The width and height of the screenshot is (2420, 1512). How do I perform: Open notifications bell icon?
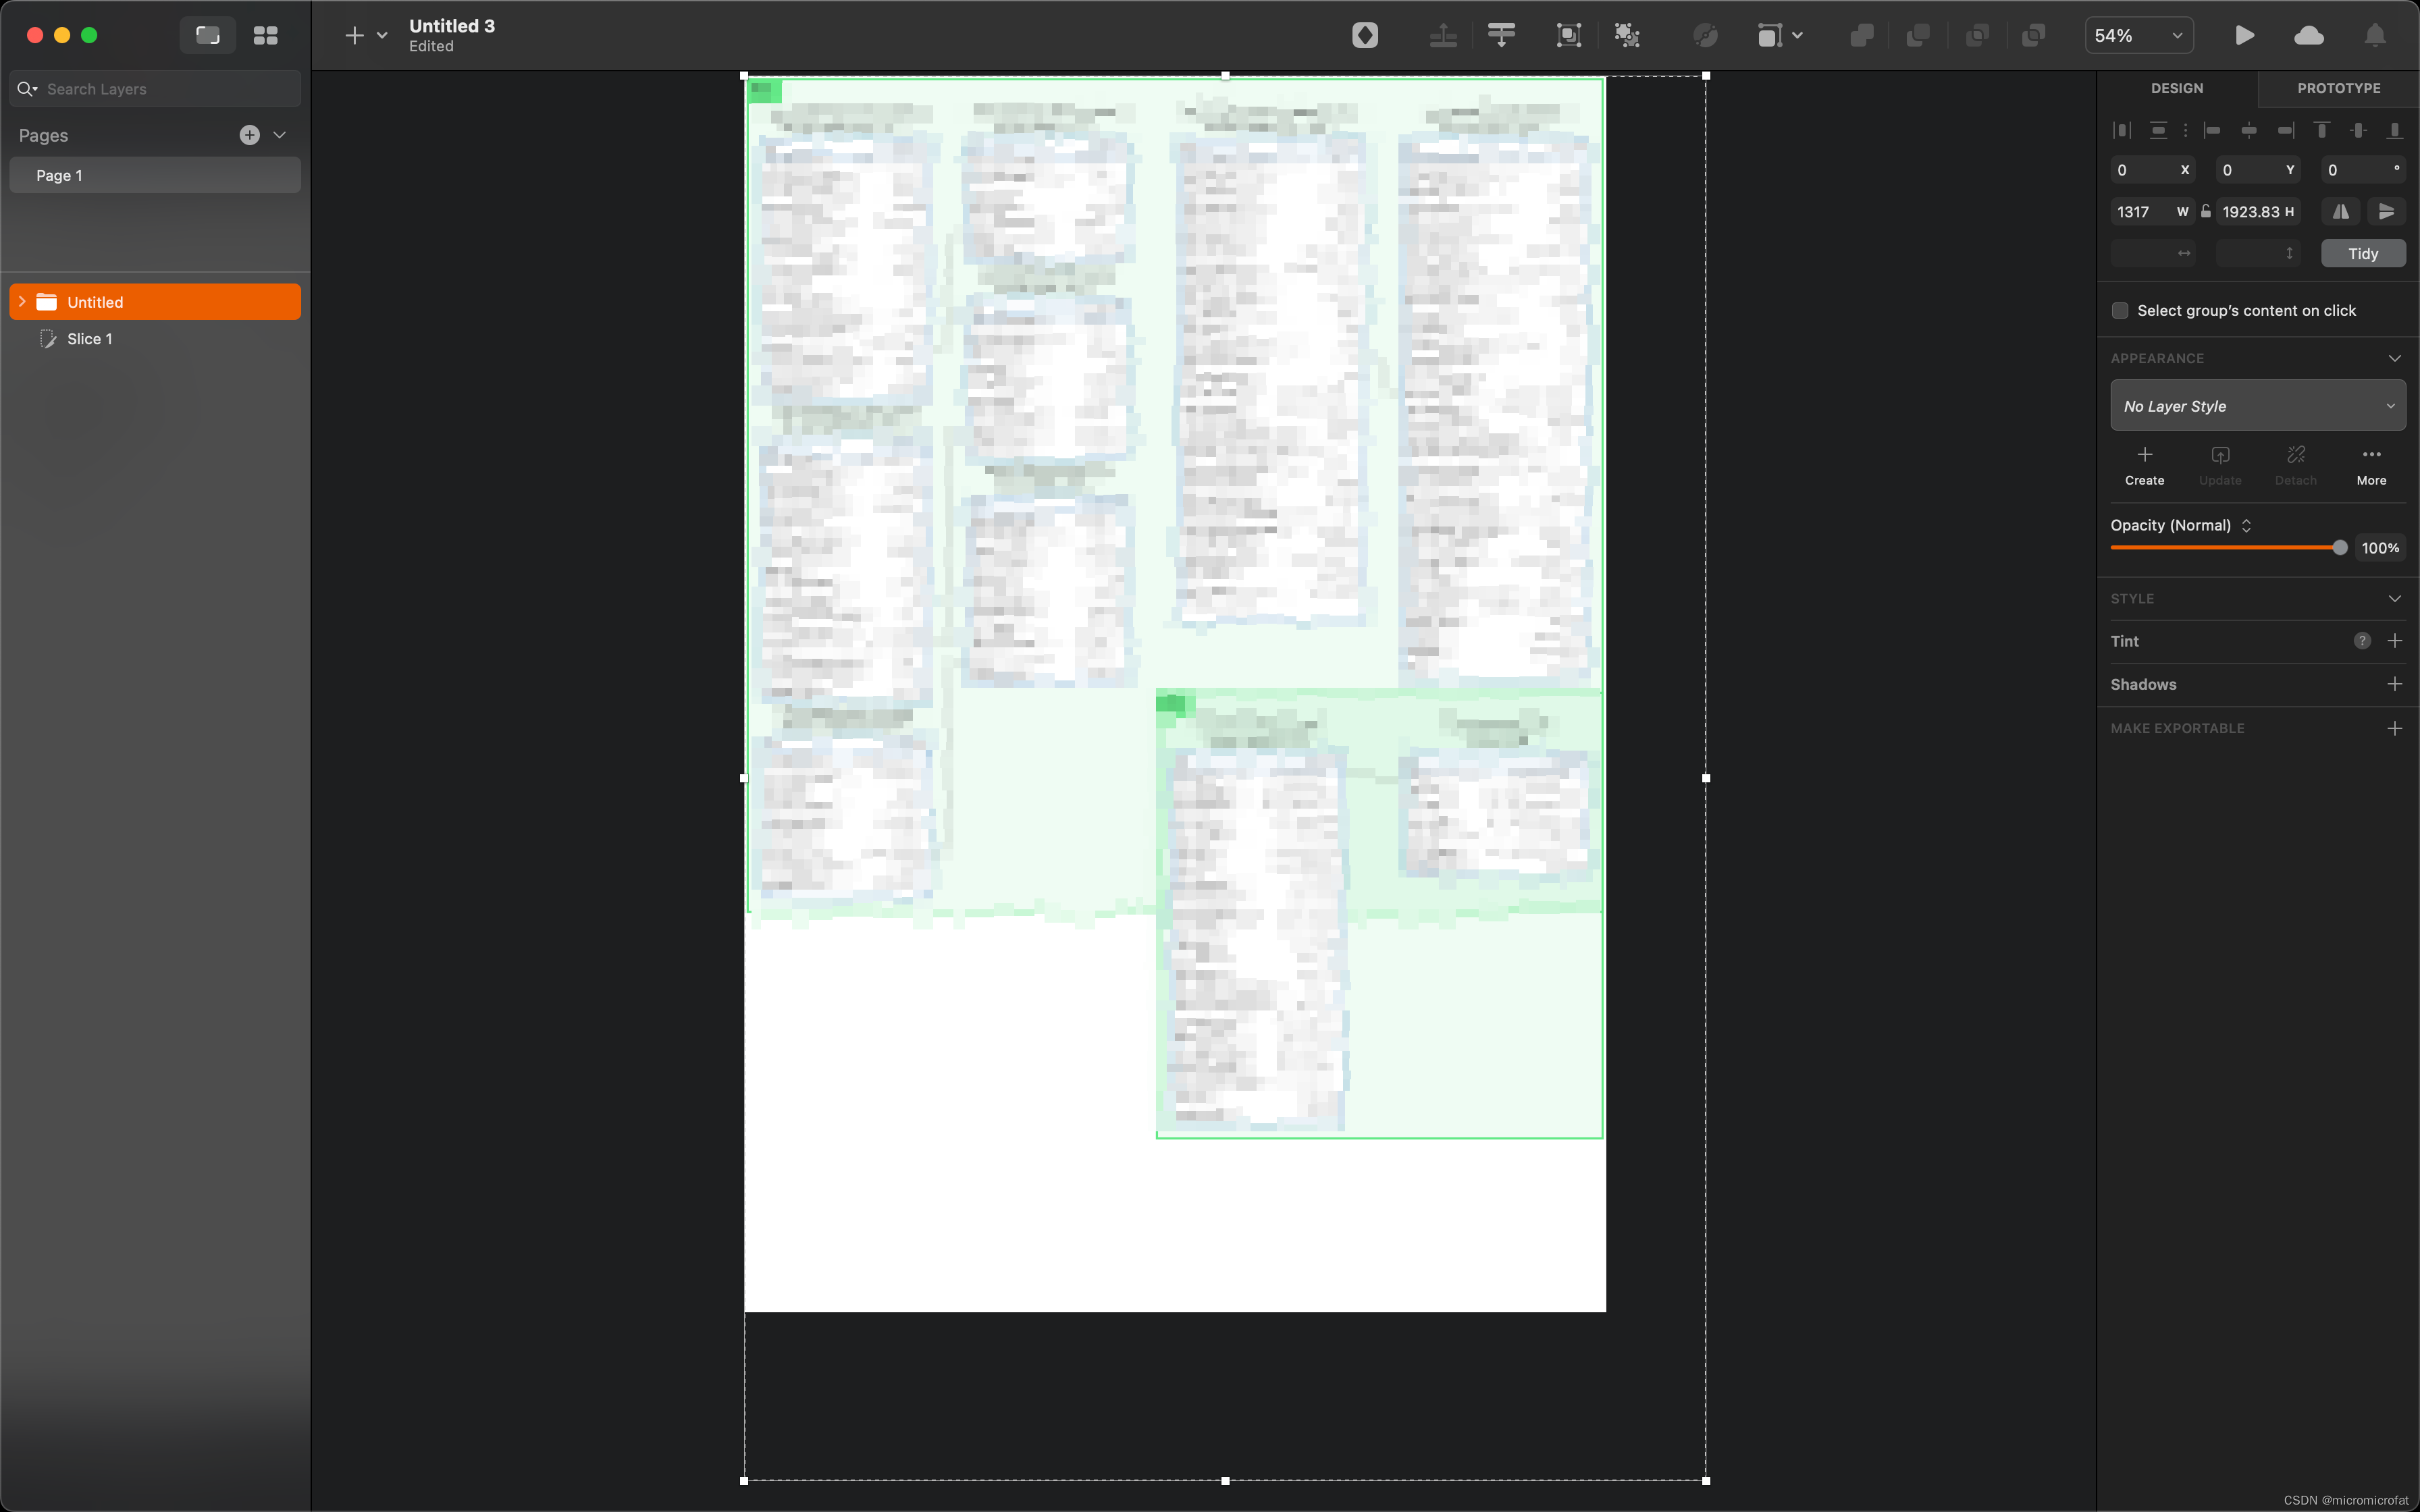(2374, 36)
